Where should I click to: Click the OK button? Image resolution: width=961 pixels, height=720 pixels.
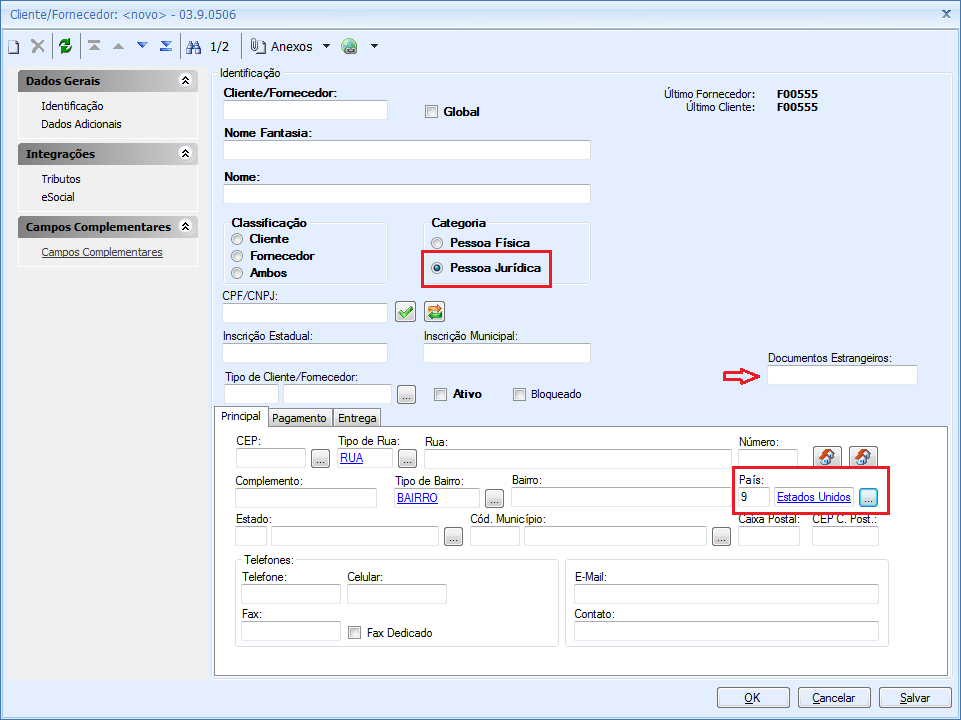coord(753,697)
